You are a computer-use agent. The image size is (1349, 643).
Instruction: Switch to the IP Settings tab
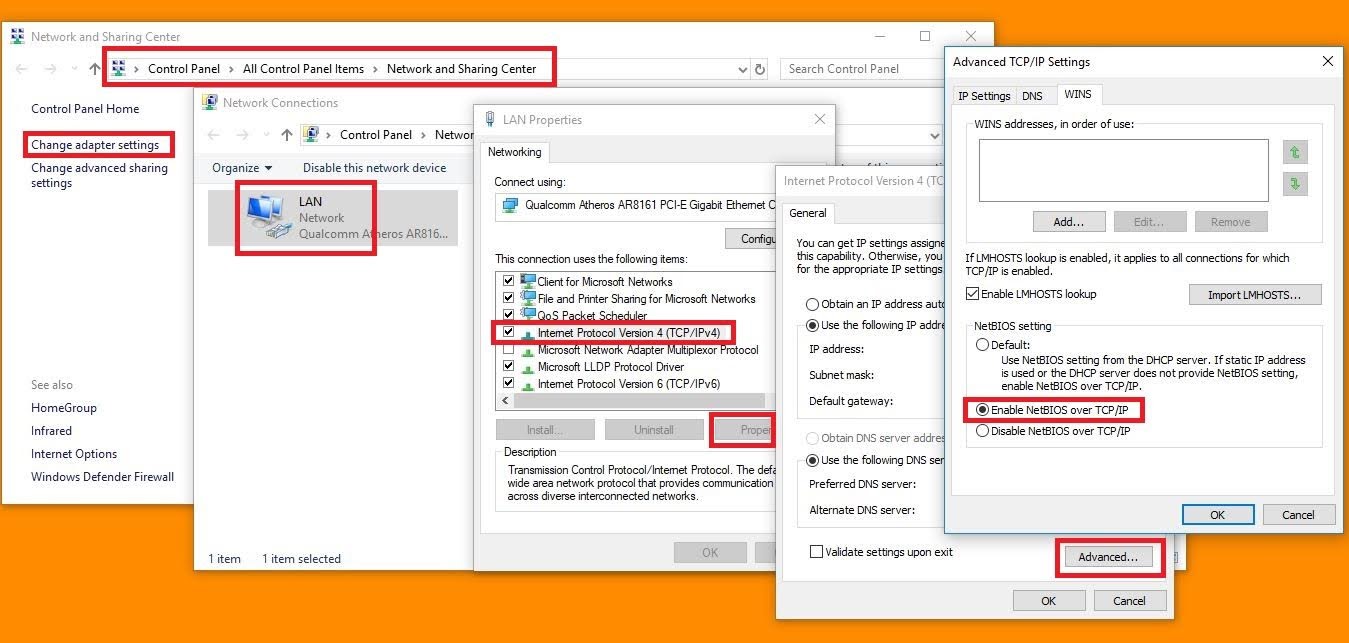984,96
